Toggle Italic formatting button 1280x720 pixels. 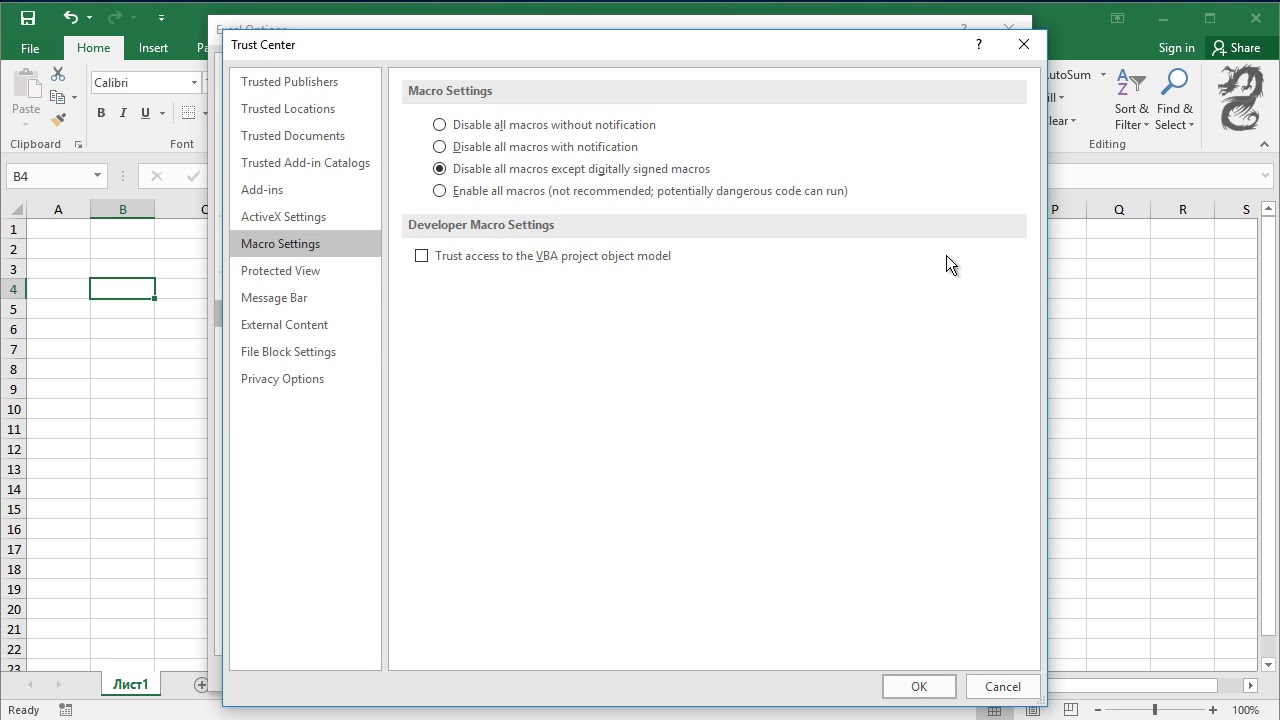pyautogui.click(x=123, y=113)
